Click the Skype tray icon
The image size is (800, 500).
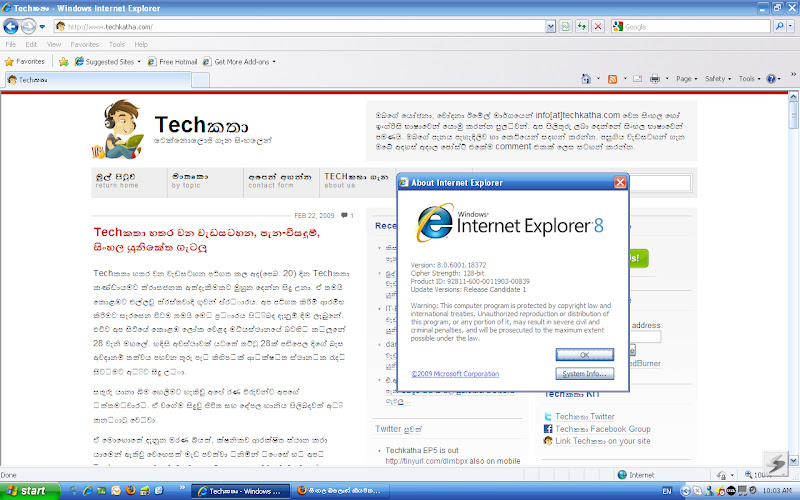point(697,491)
